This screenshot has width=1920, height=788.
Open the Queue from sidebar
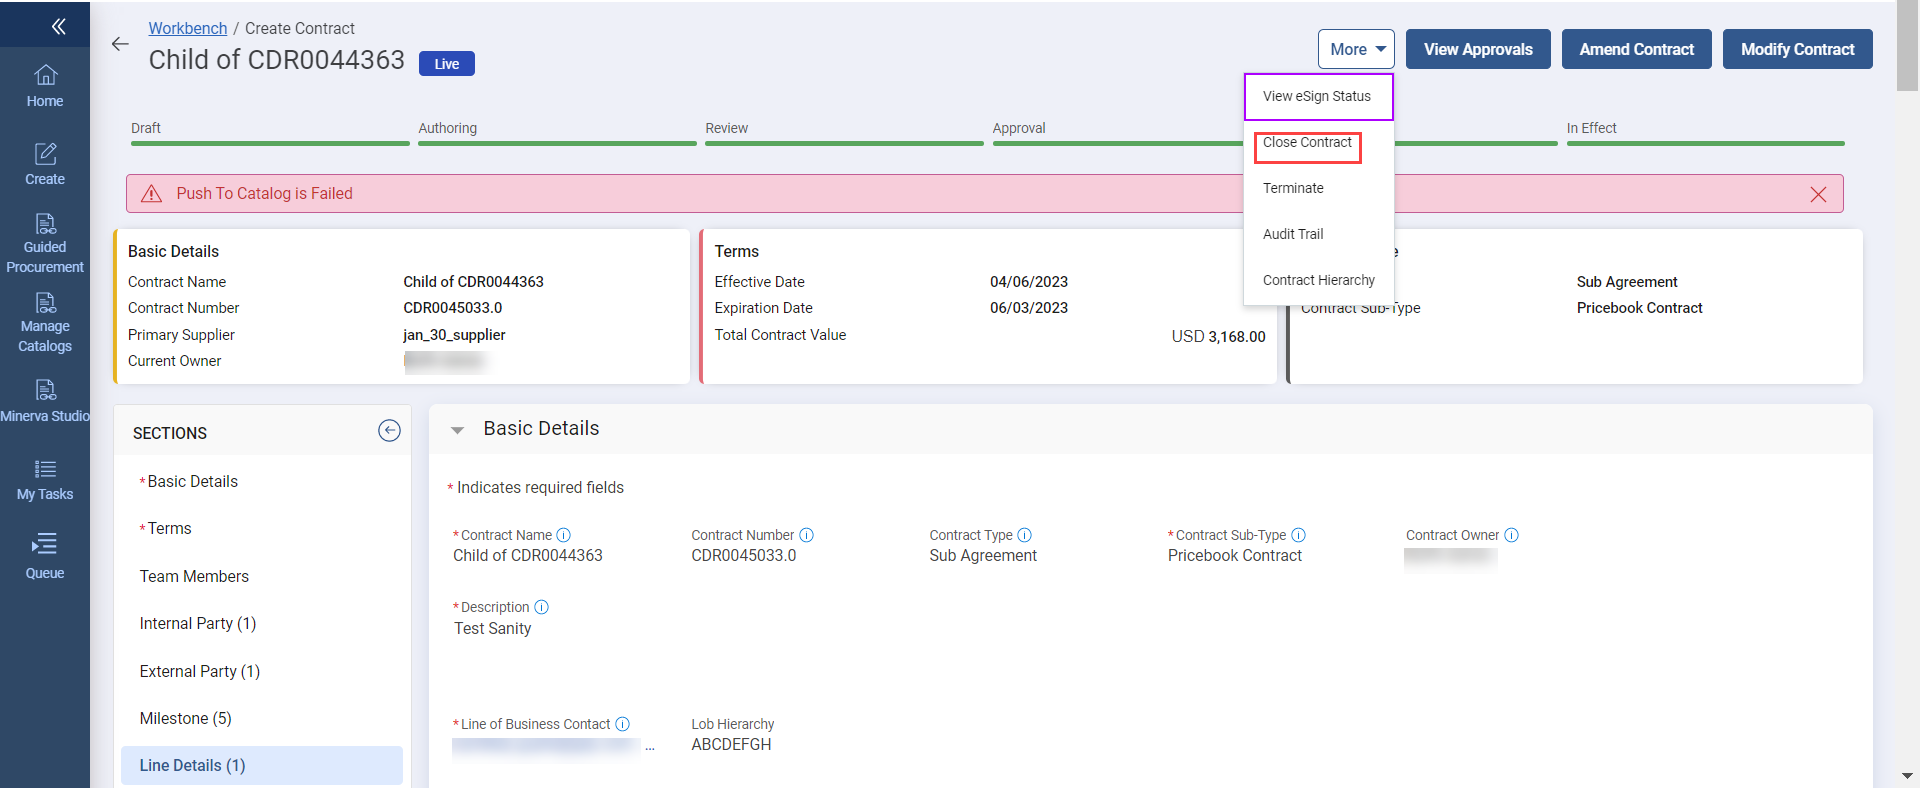[45, 557]
